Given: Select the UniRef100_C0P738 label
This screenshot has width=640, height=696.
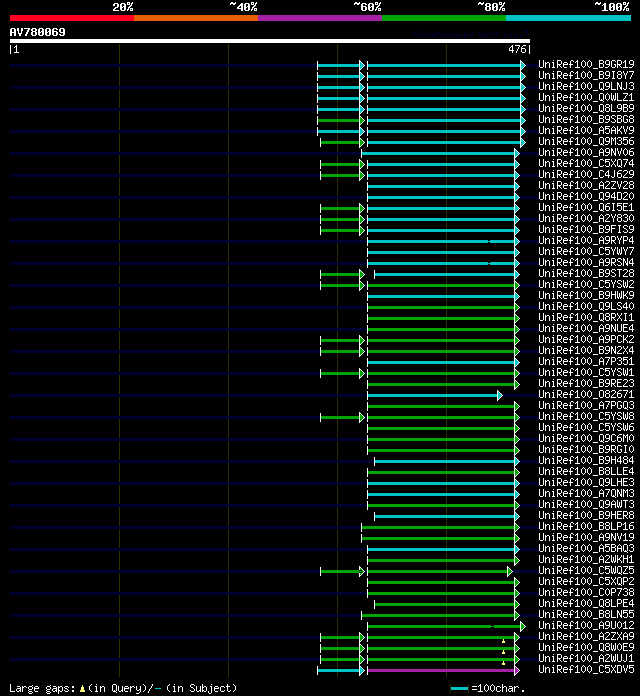Looking at the screenshot, I should pyautogui.click(x=586, y=593).
